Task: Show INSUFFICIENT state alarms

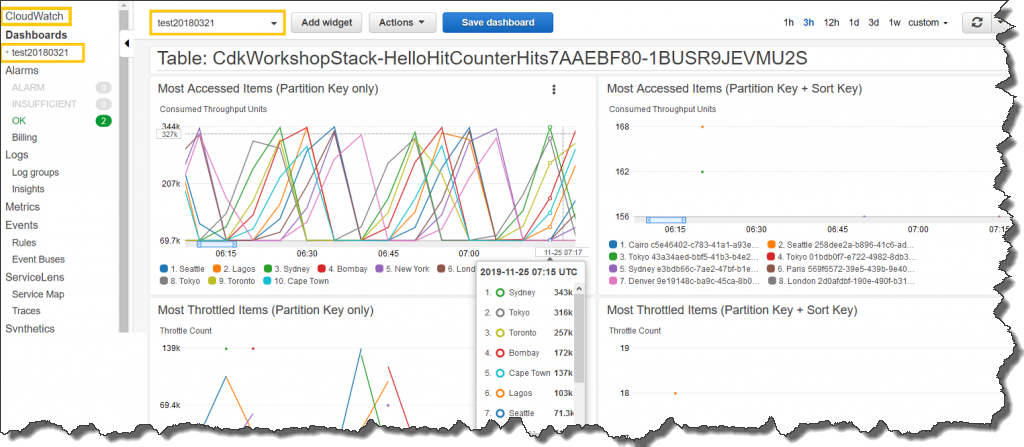Action: [44, 104]
